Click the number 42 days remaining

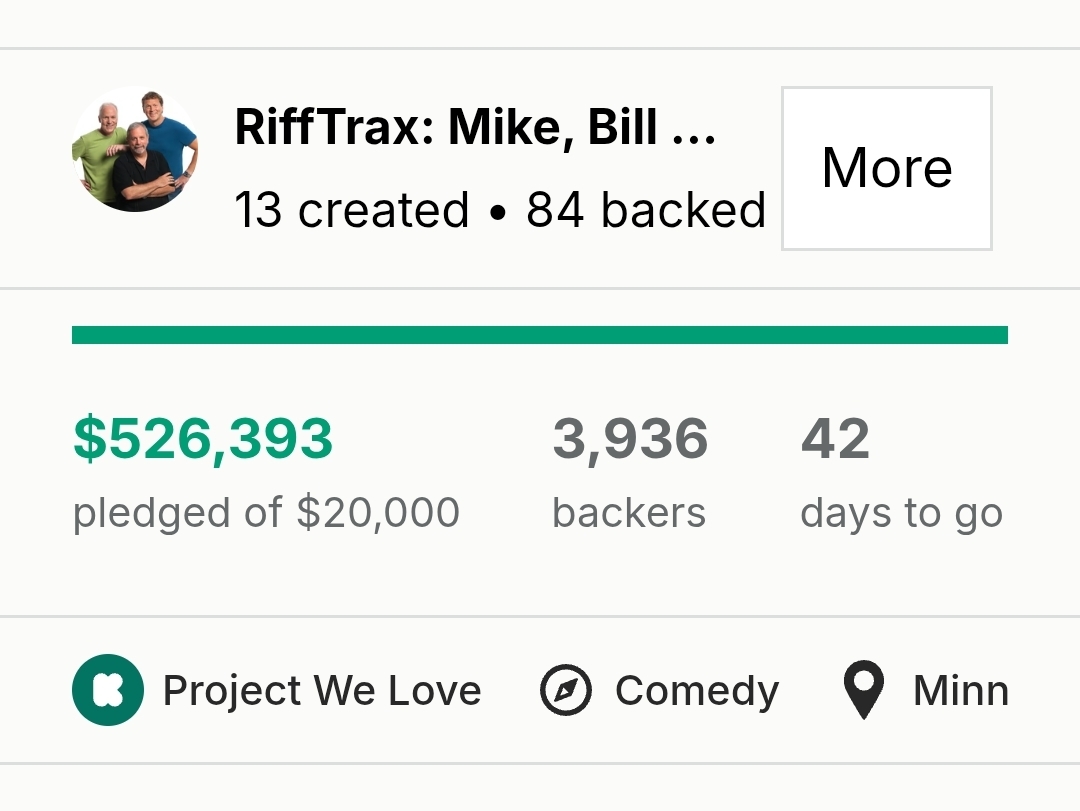coord(835,440)
